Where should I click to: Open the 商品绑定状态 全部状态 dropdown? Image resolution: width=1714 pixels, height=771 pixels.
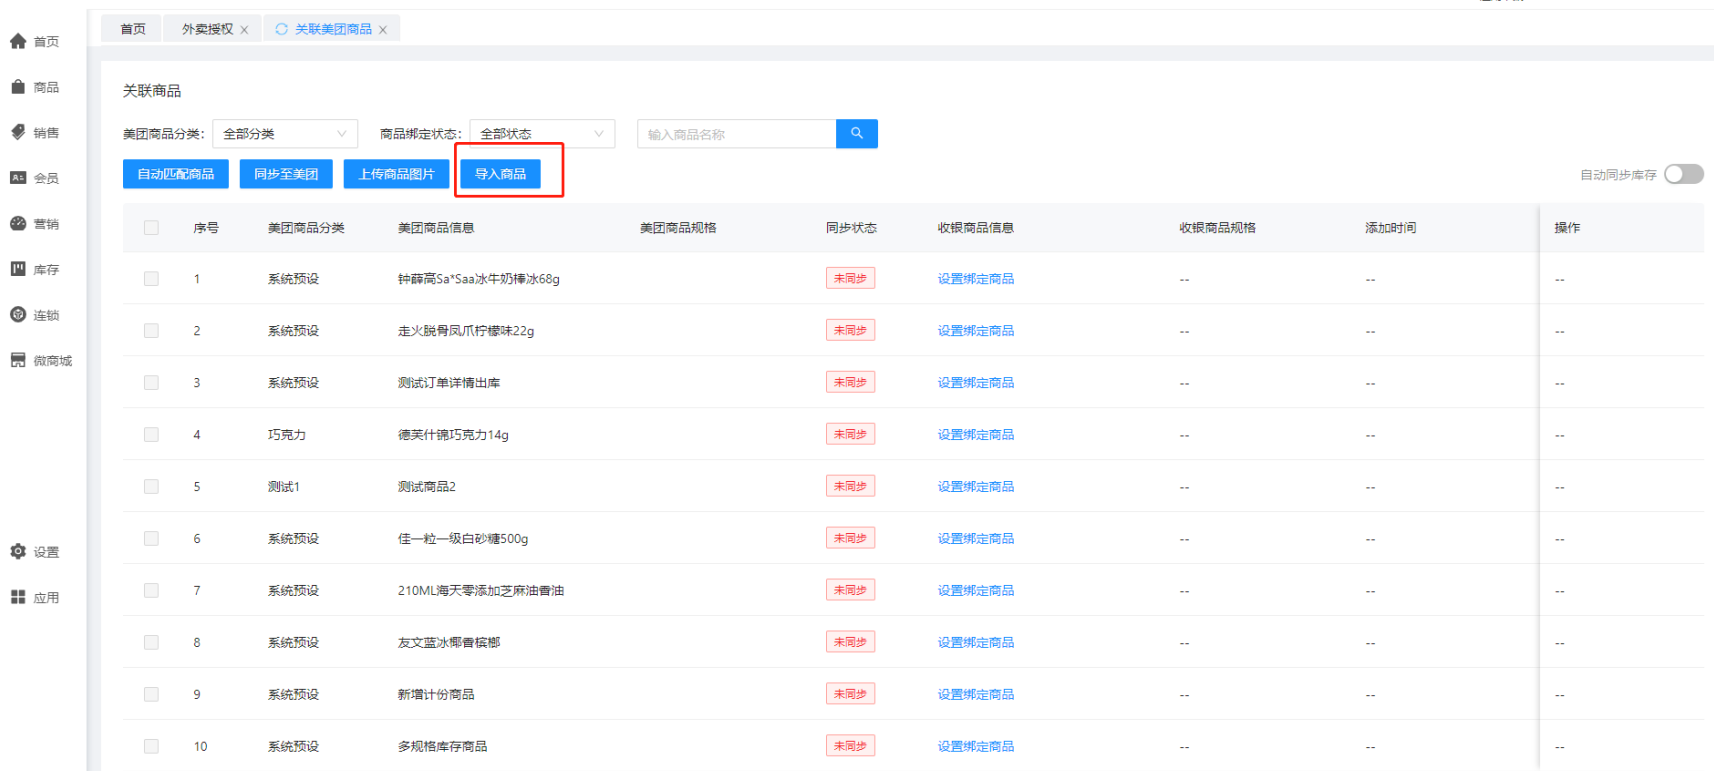pyautogui.click(x=542, y=134)
